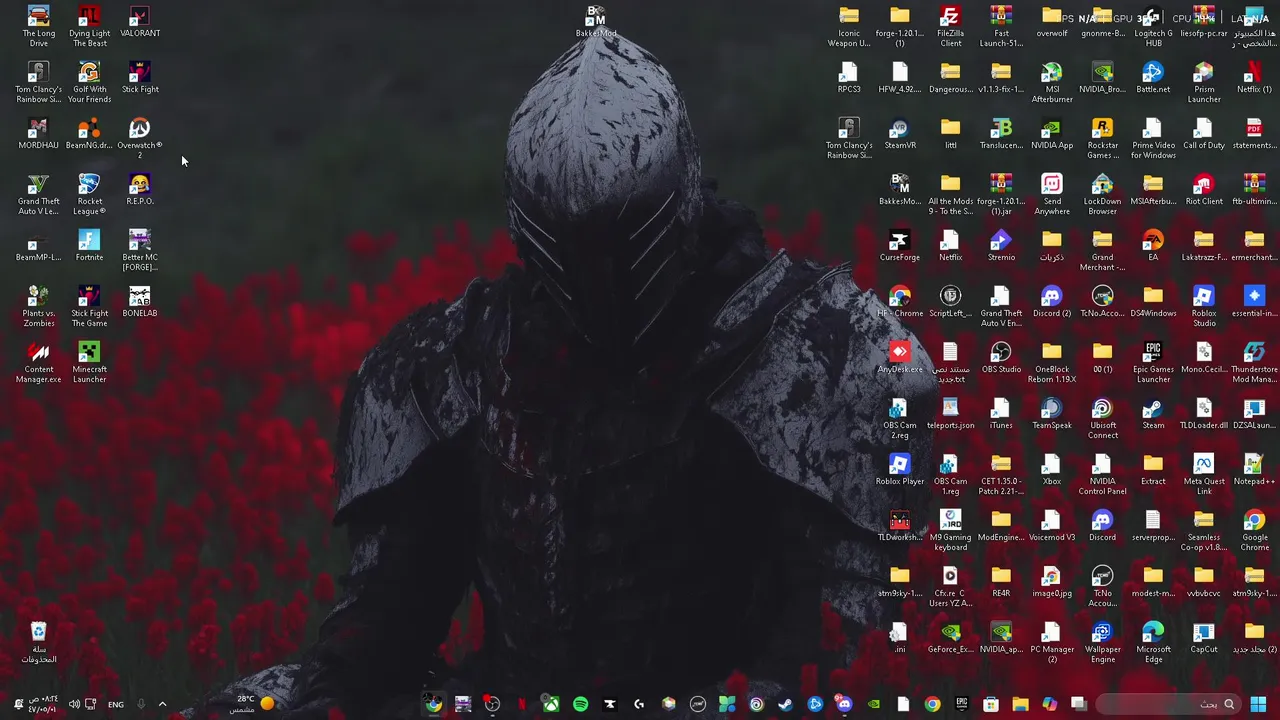Viewport: 1280px width, 720px height.
Task: Open the VALORANT desktop icon
Action: pos(140,22)
